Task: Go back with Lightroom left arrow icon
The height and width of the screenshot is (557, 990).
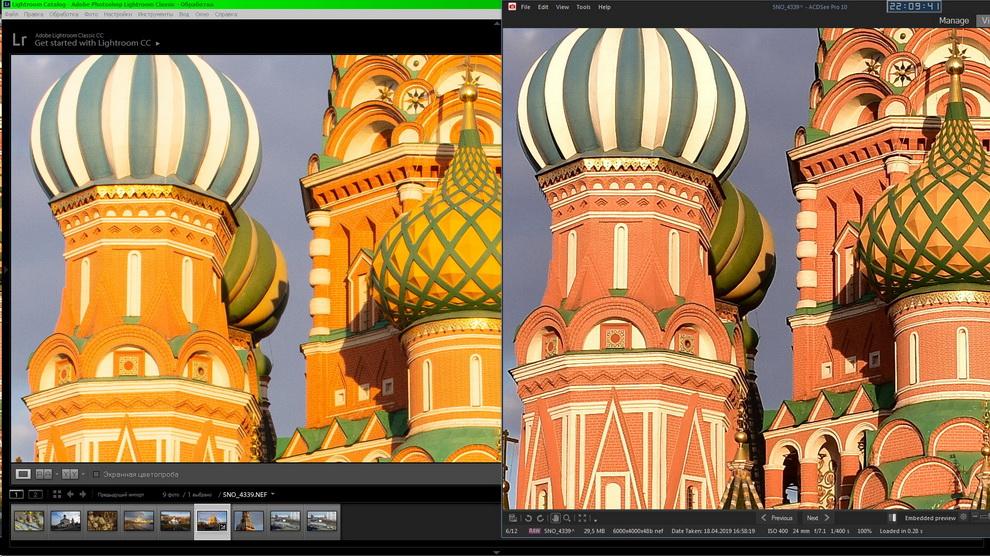Action: point(70,494)
